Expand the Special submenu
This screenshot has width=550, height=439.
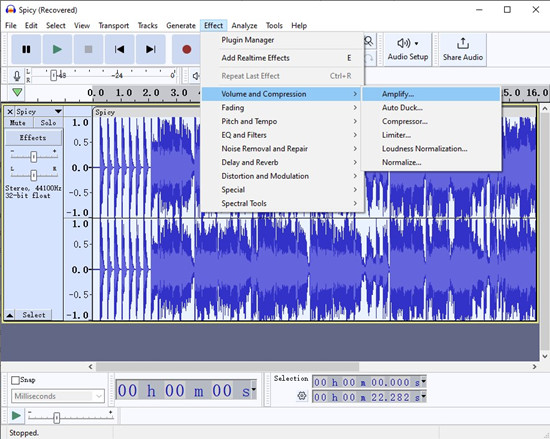(282, 190)
